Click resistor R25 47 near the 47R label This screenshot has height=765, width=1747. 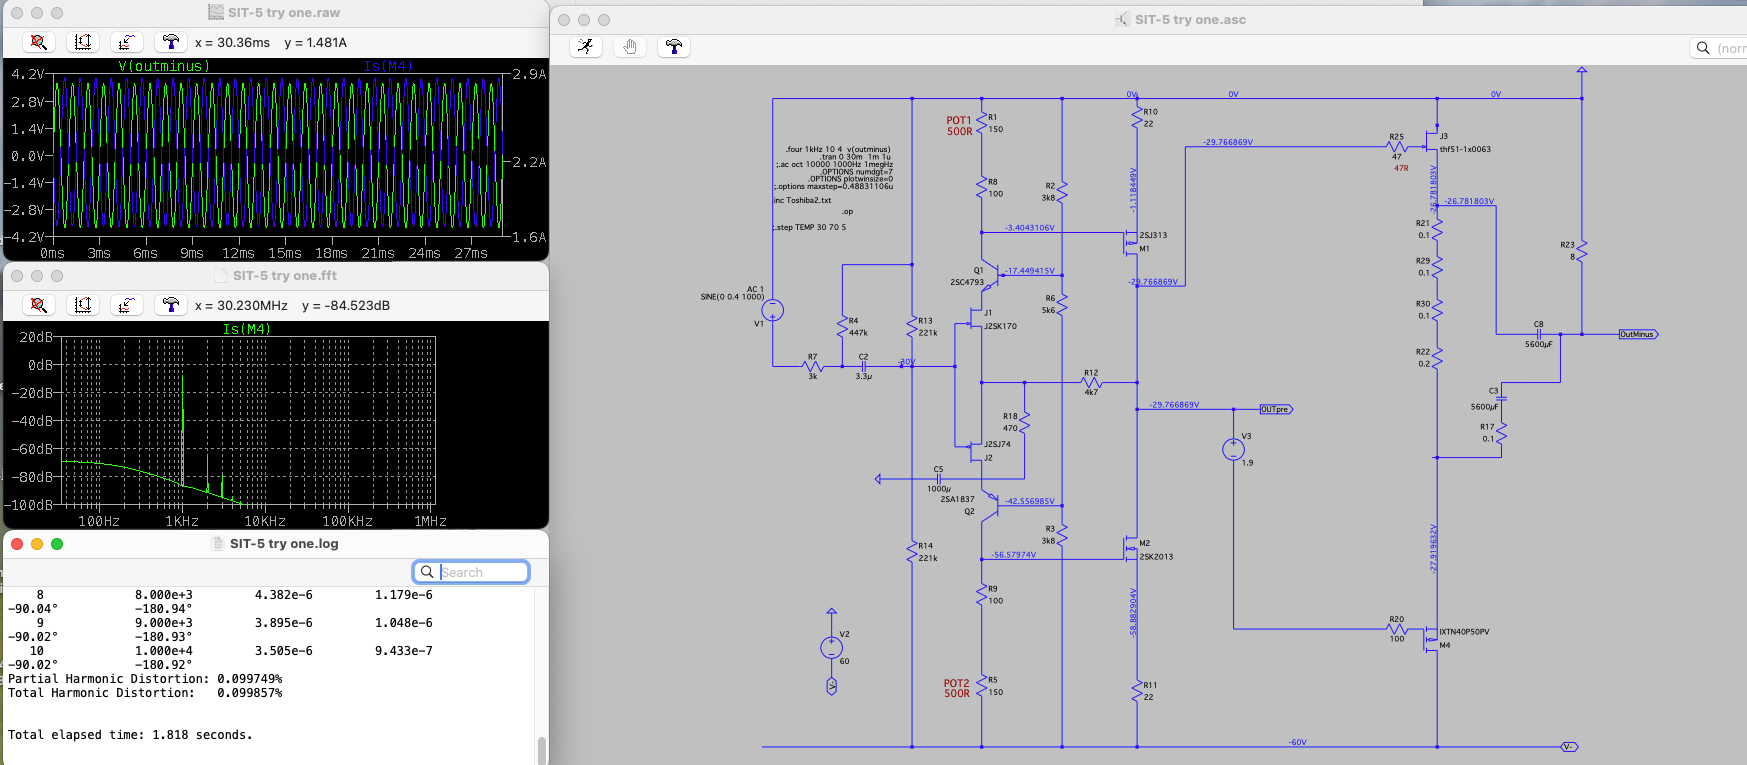tap(1397, 147)
